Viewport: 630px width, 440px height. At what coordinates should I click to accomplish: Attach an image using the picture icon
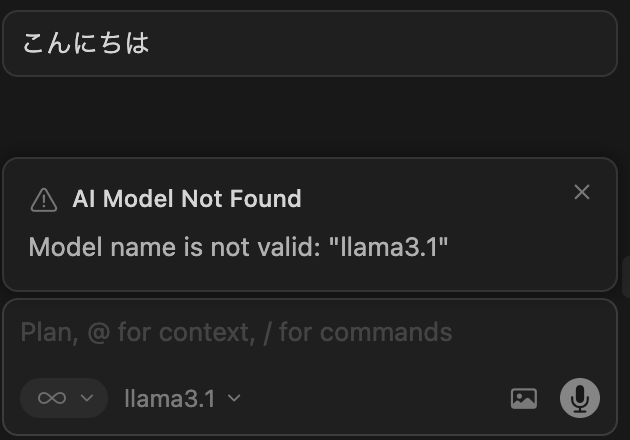click(x=524, y=398)
